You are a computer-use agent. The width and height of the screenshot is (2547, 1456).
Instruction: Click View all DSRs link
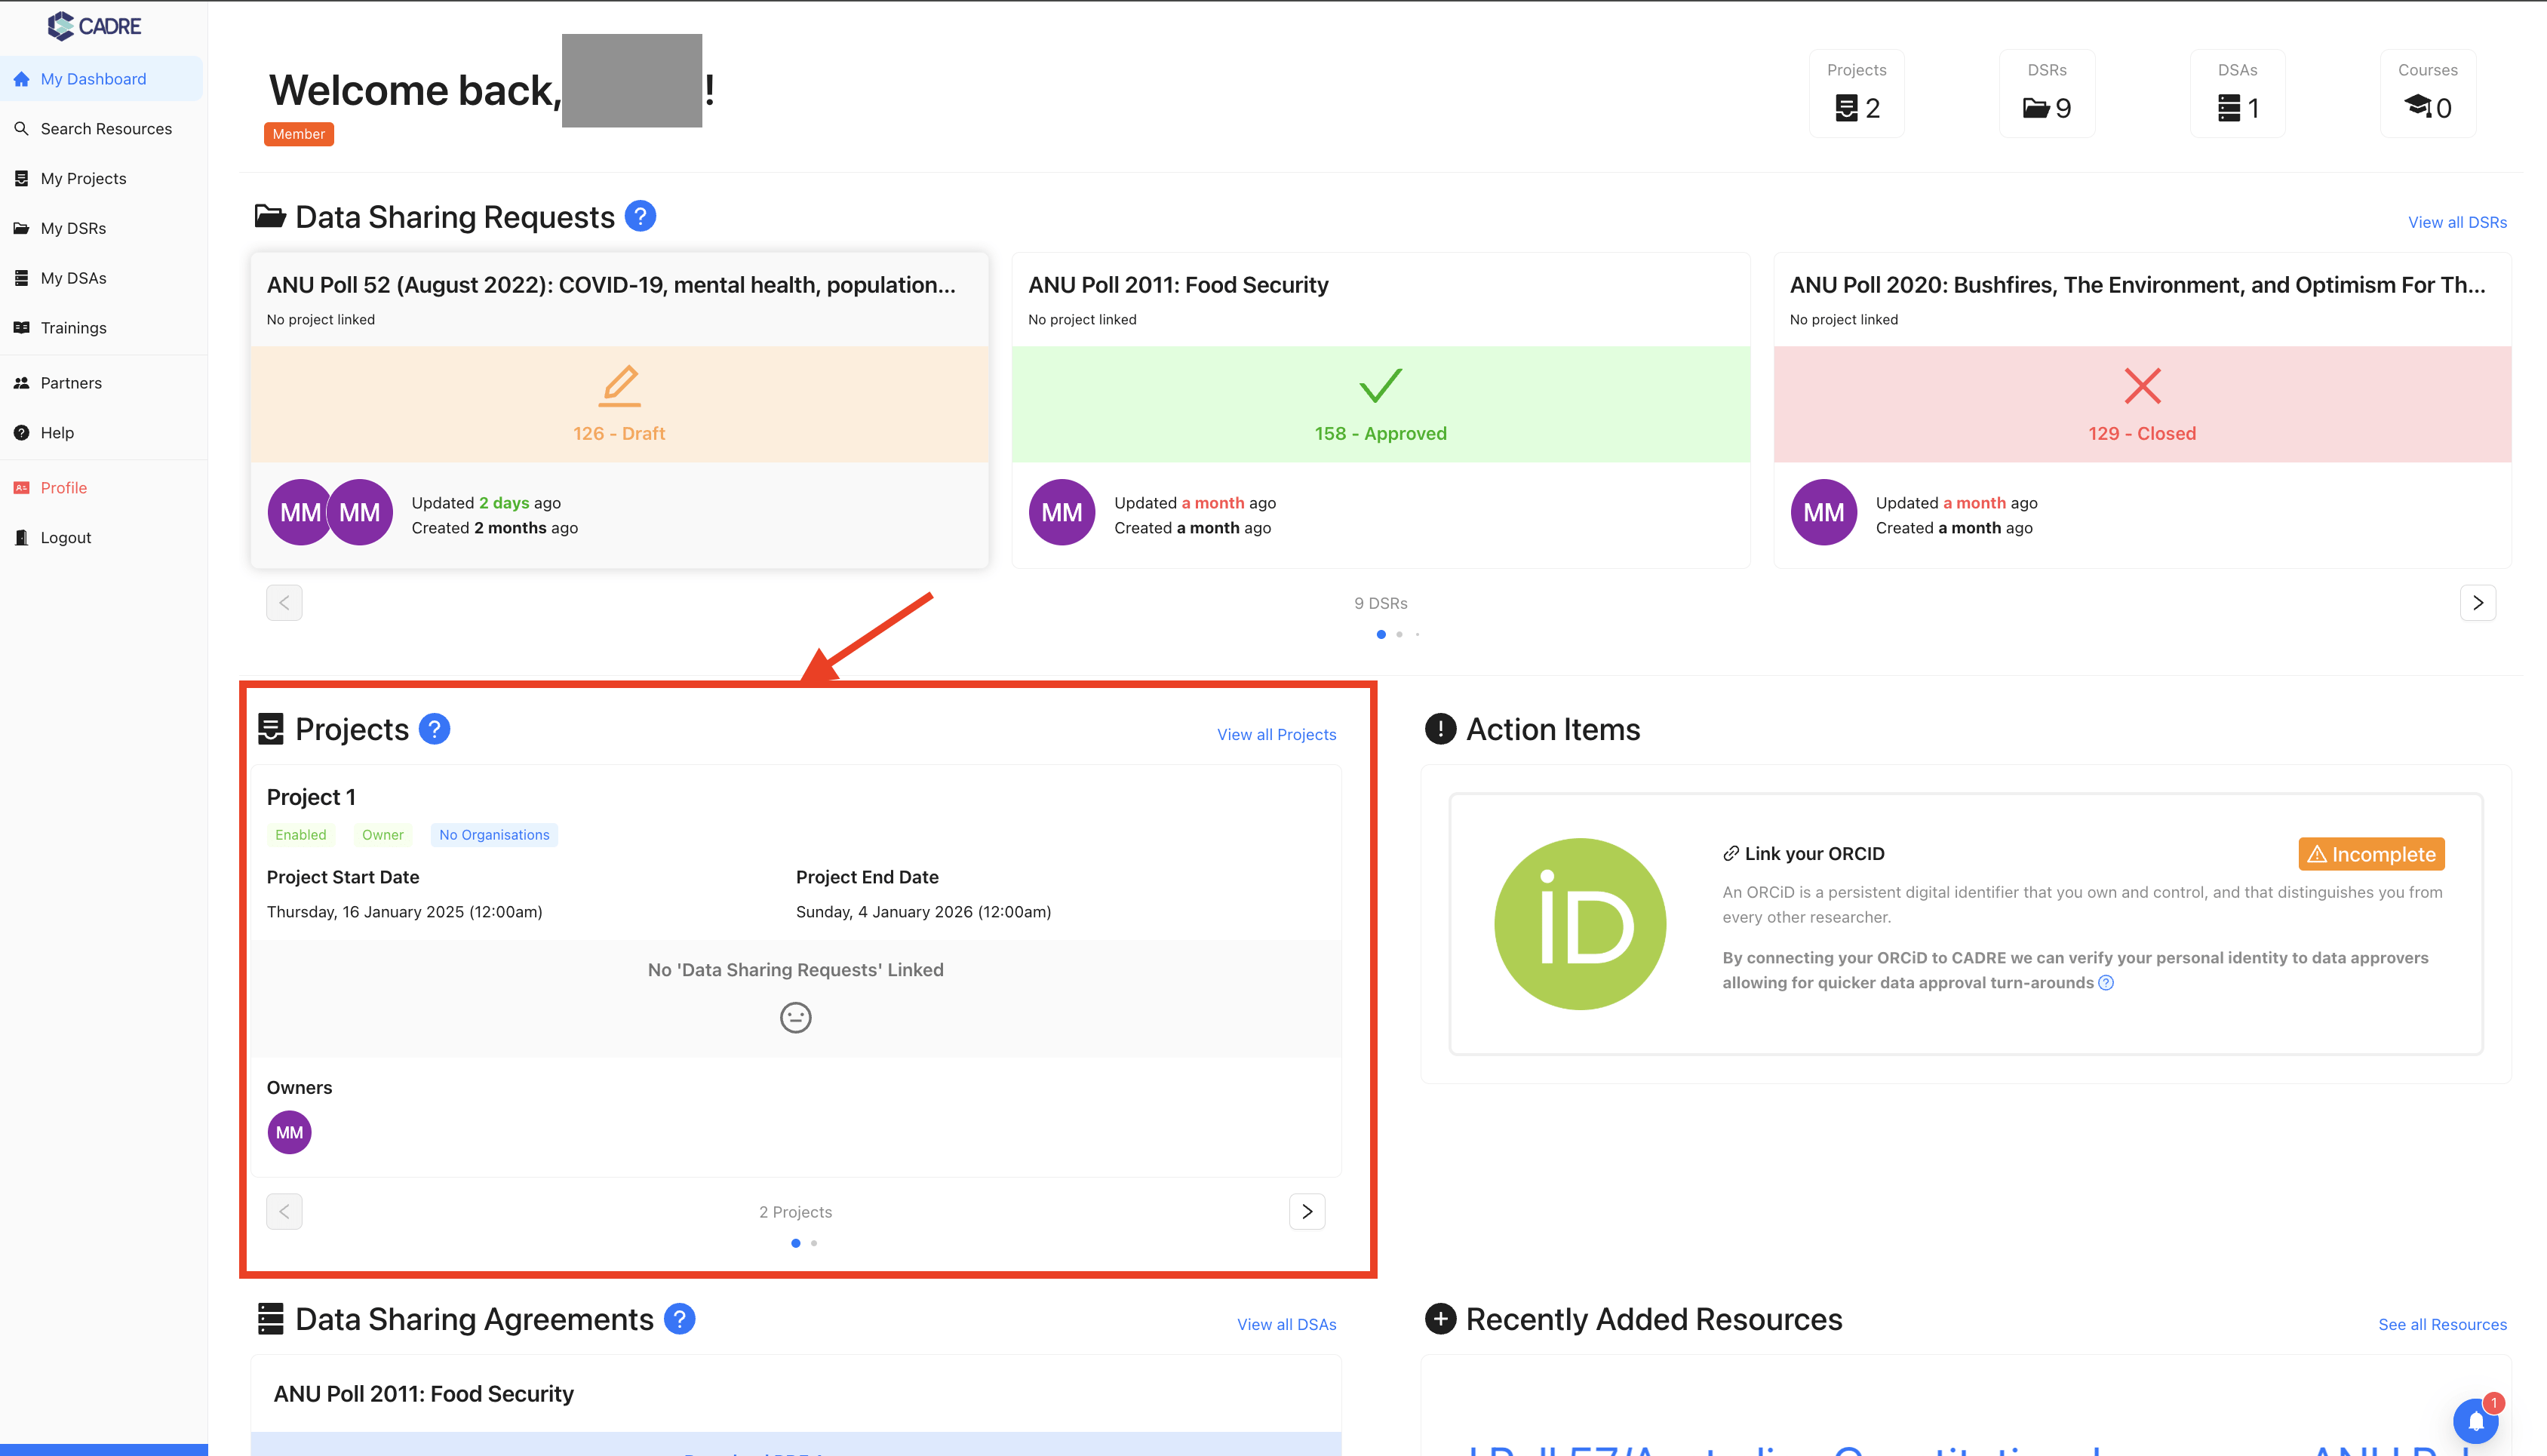click(x=2457, y=222)
